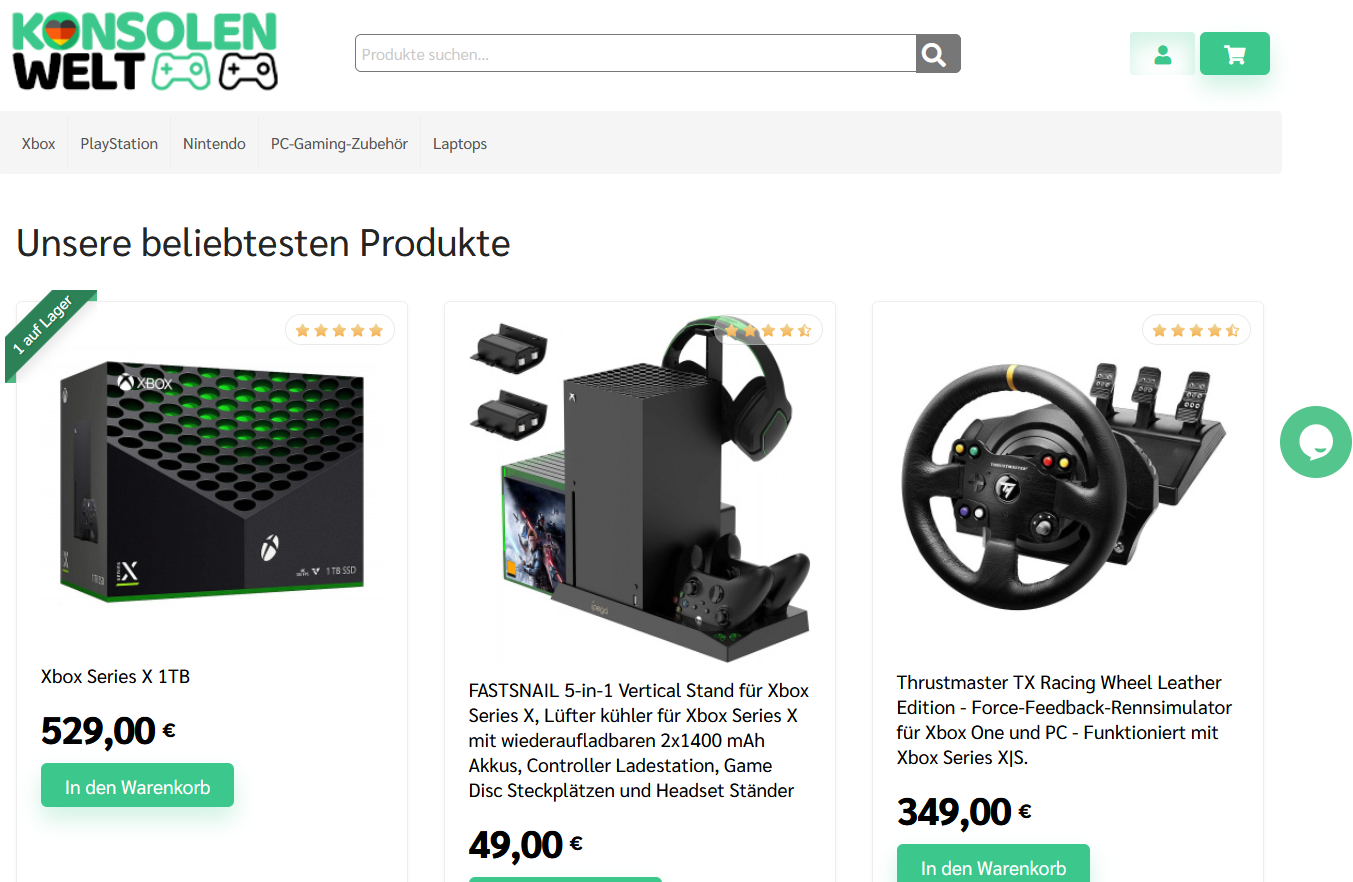Click the Produkte suchen search field
The height and width of the screenshot is (882, 1353).
point(636,54)
